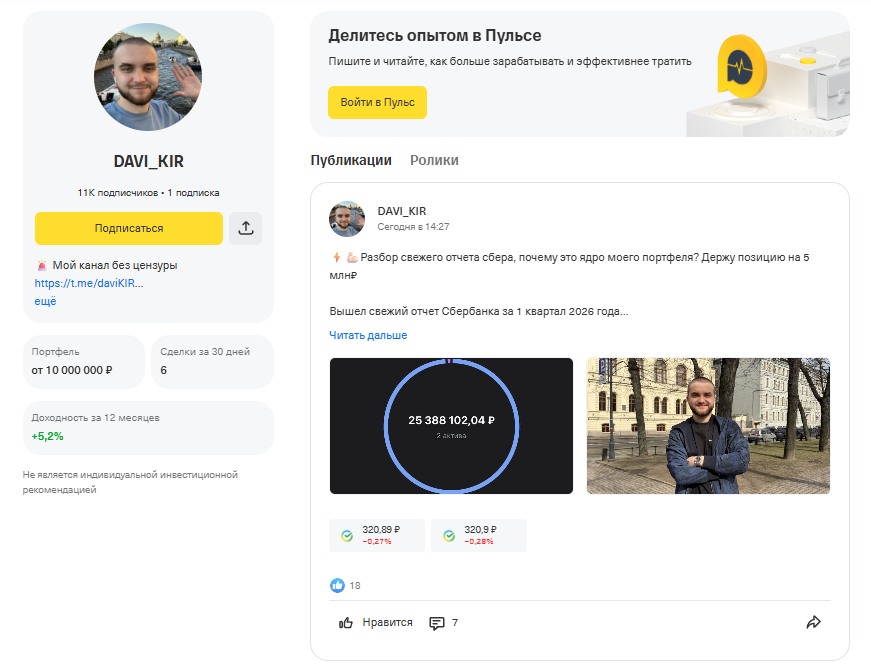The width and height of the screenshot is (871, 666).
Task: Click the Pulse logo badge in banner
Action: click(x=742, y=67)
